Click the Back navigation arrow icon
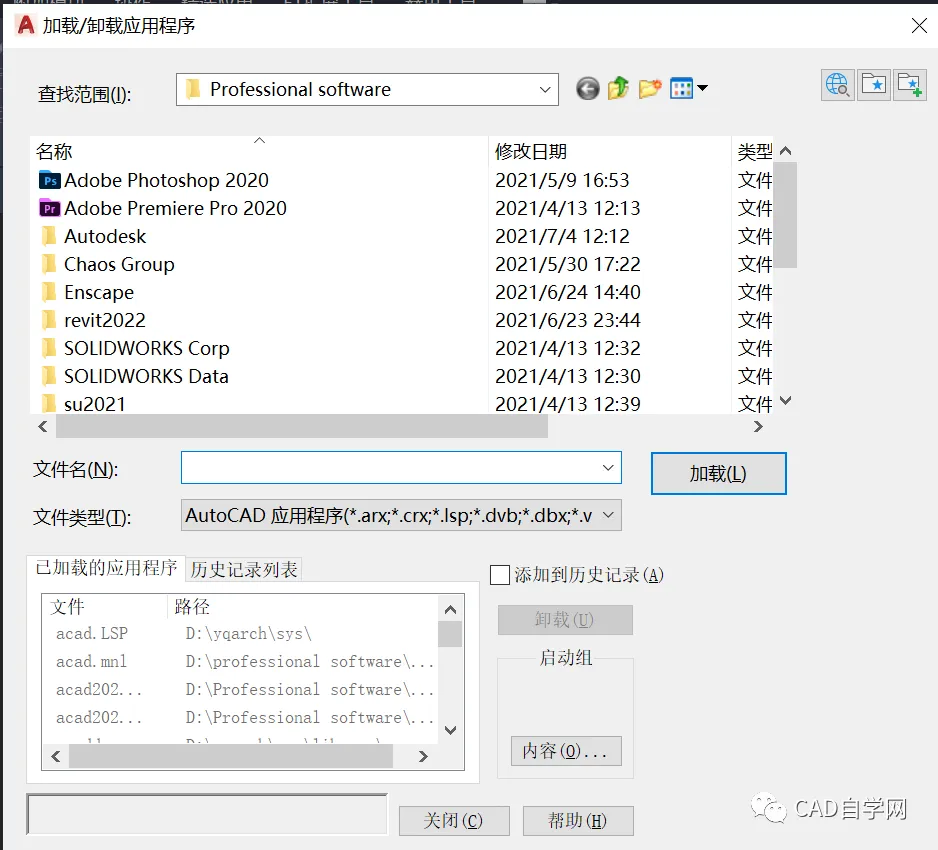 (x=587, y=89)
